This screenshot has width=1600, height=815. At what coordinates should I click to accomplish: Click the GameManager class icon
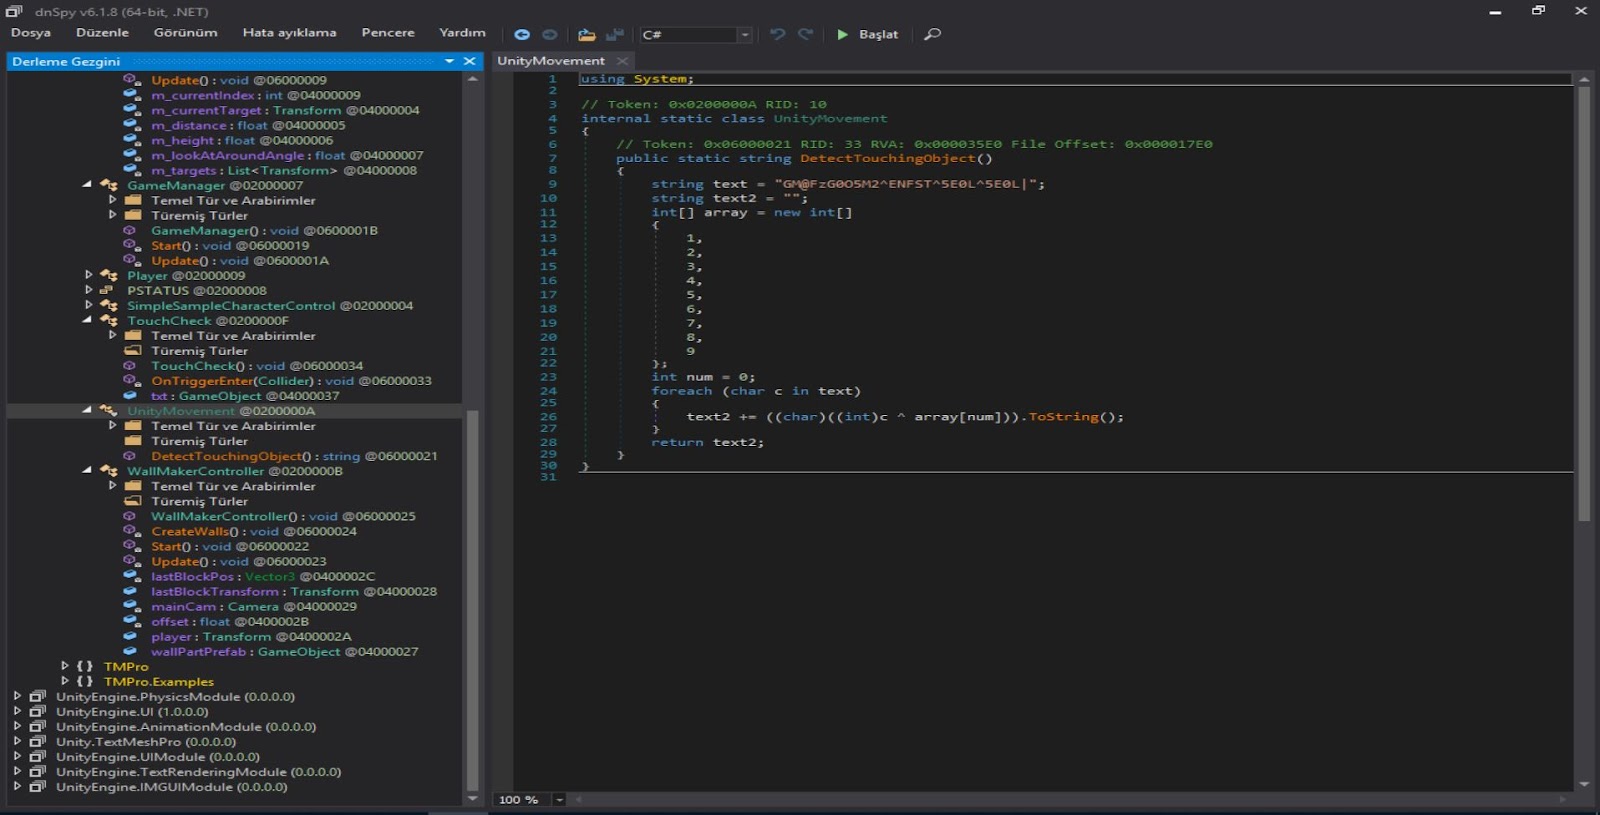[x=109, y=185]
